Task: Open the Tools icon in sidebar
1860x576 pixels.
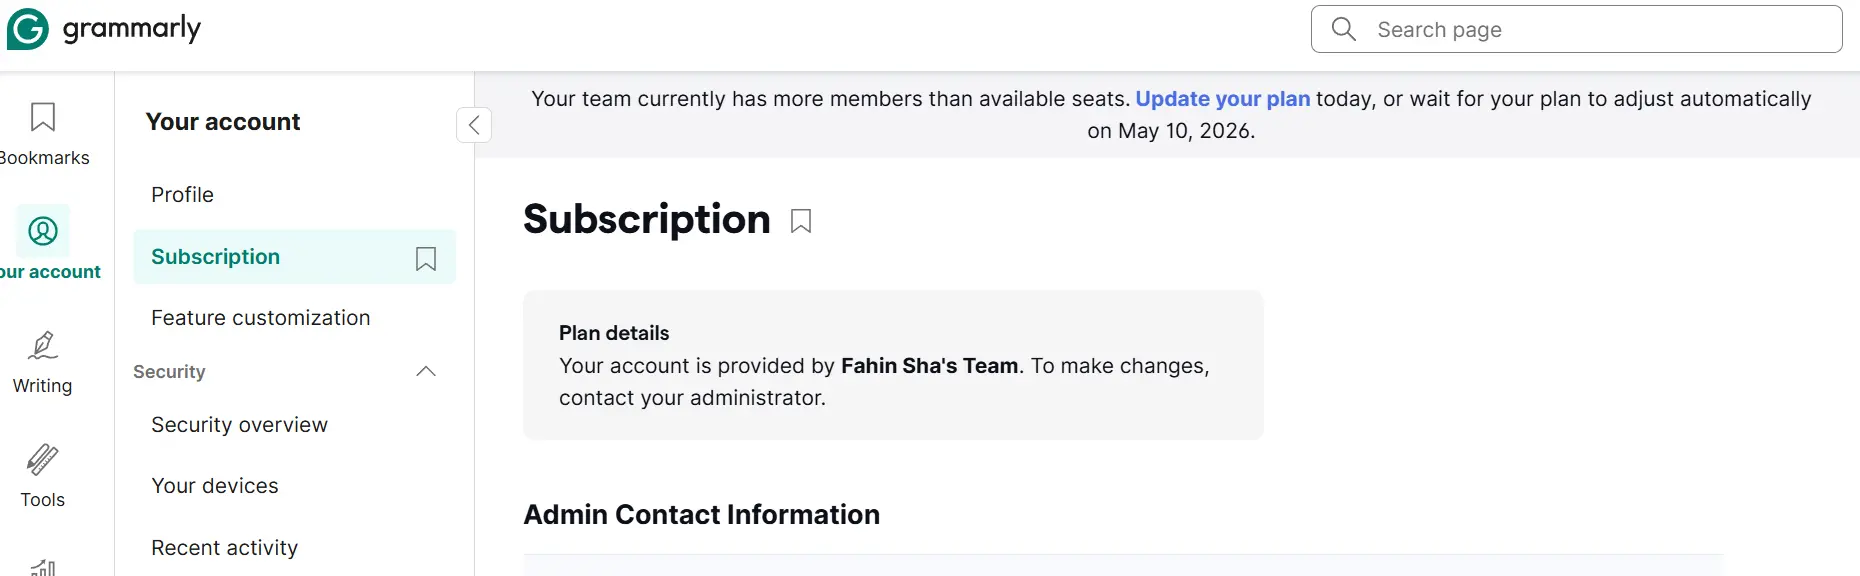Action: pos(42,459)
